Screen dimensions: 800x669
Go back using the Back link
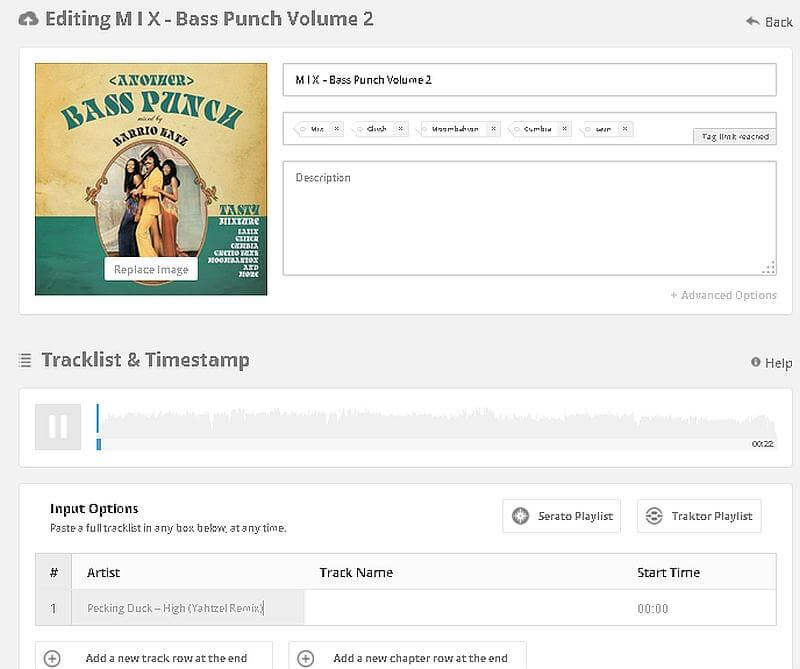tap(769, 22)
